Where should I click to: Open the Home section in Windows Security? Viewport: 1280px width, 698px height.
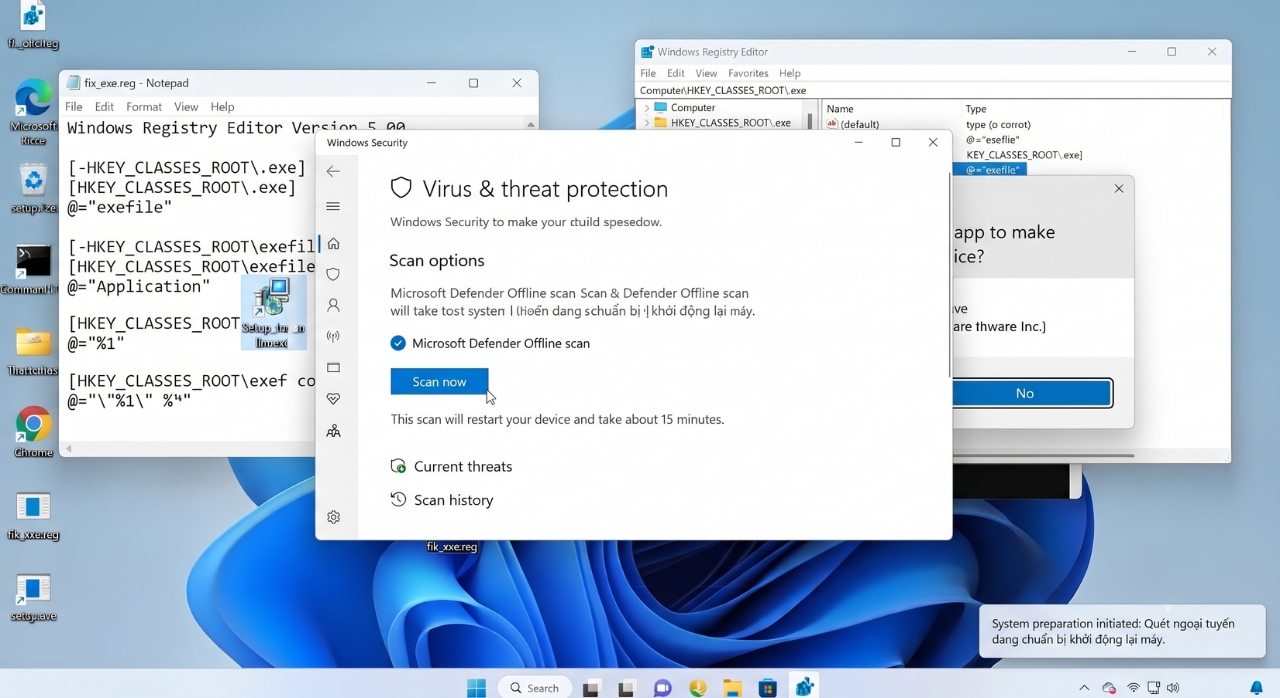coord(333,243)
